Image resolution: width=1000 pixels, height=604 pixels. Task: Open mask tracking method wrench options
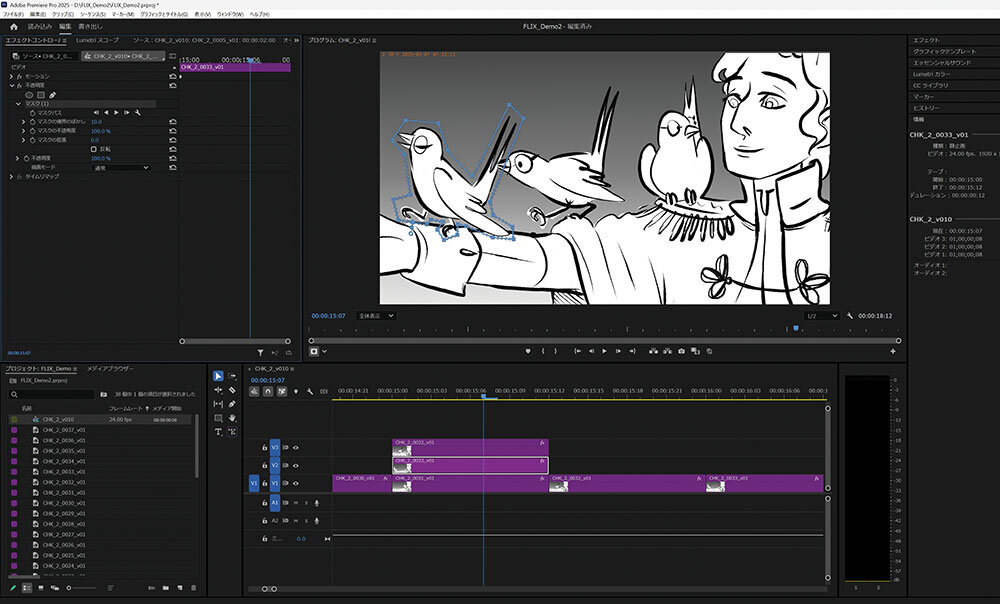click(137, 112)
